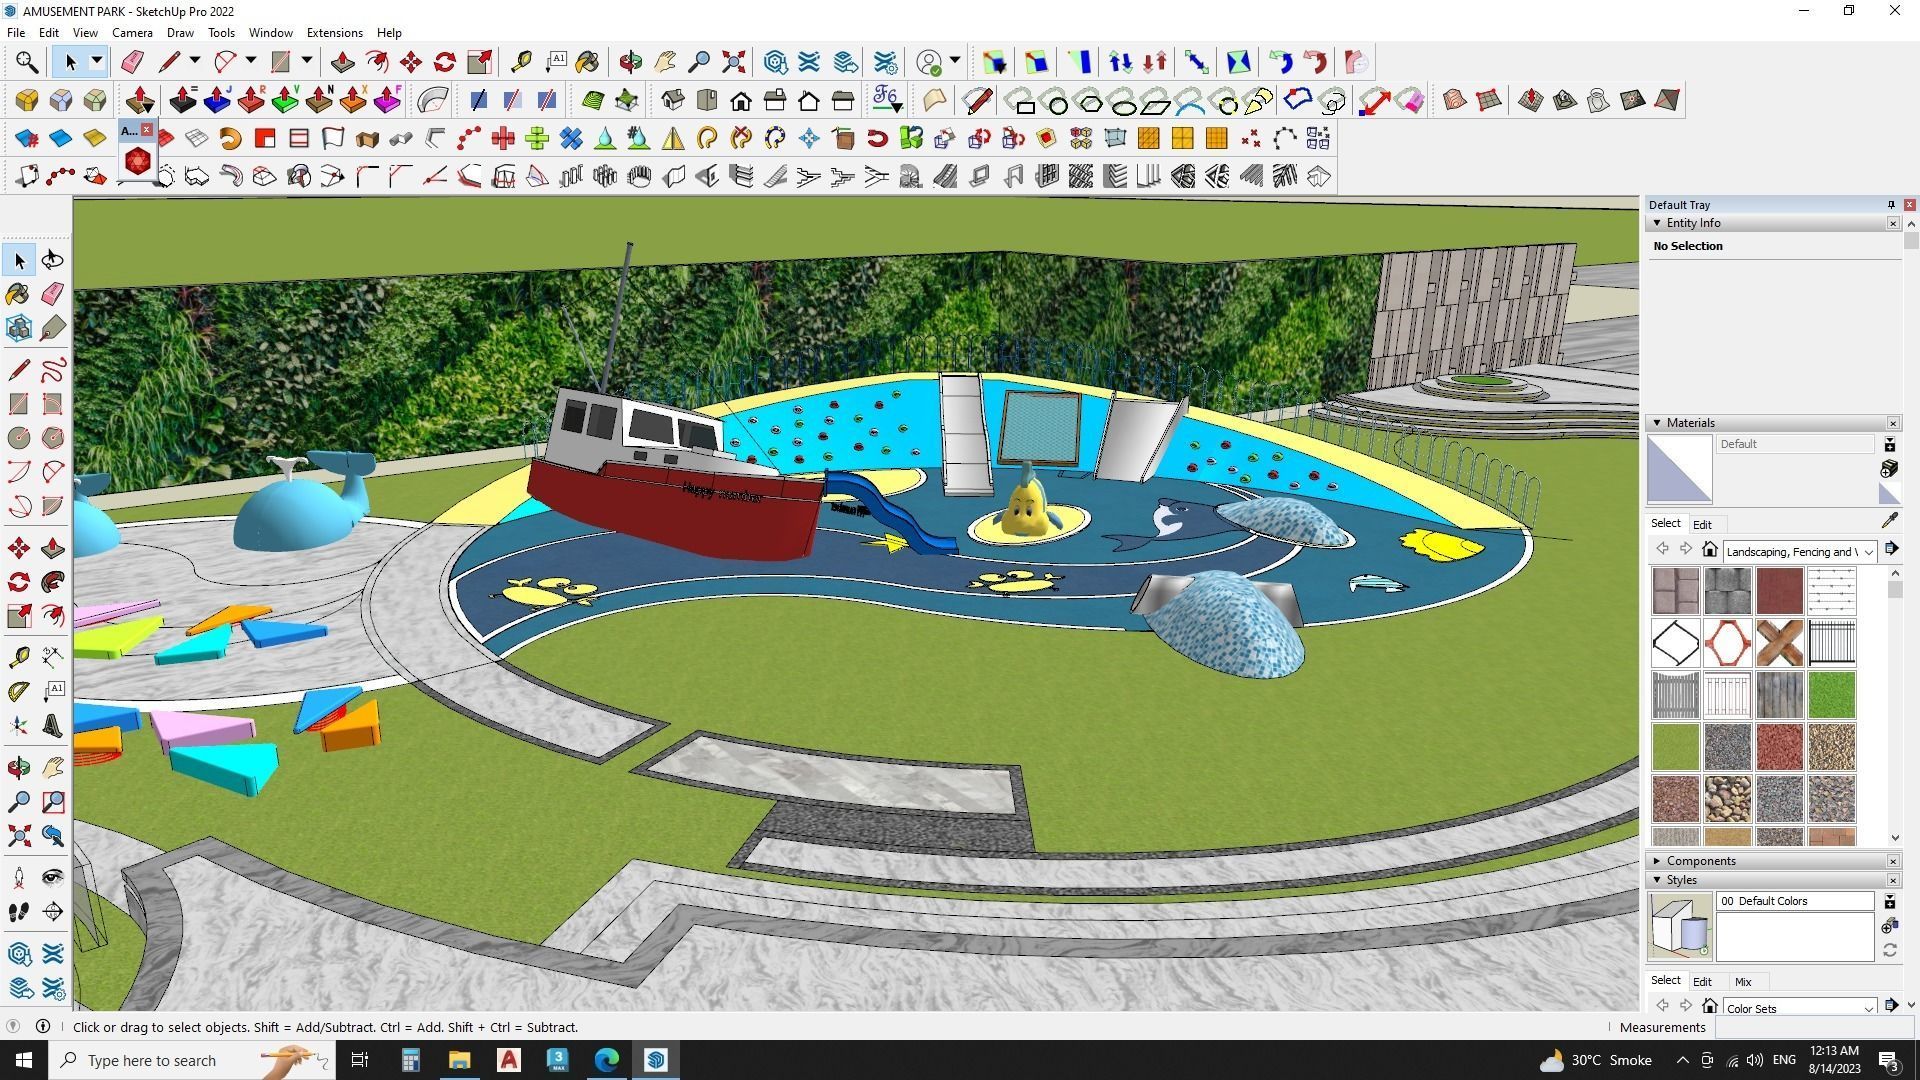The height and width of the screenshot is (1080, 1920).
Task: Open File Explorer from the taskbar
Action: [x=459, y=1060]
